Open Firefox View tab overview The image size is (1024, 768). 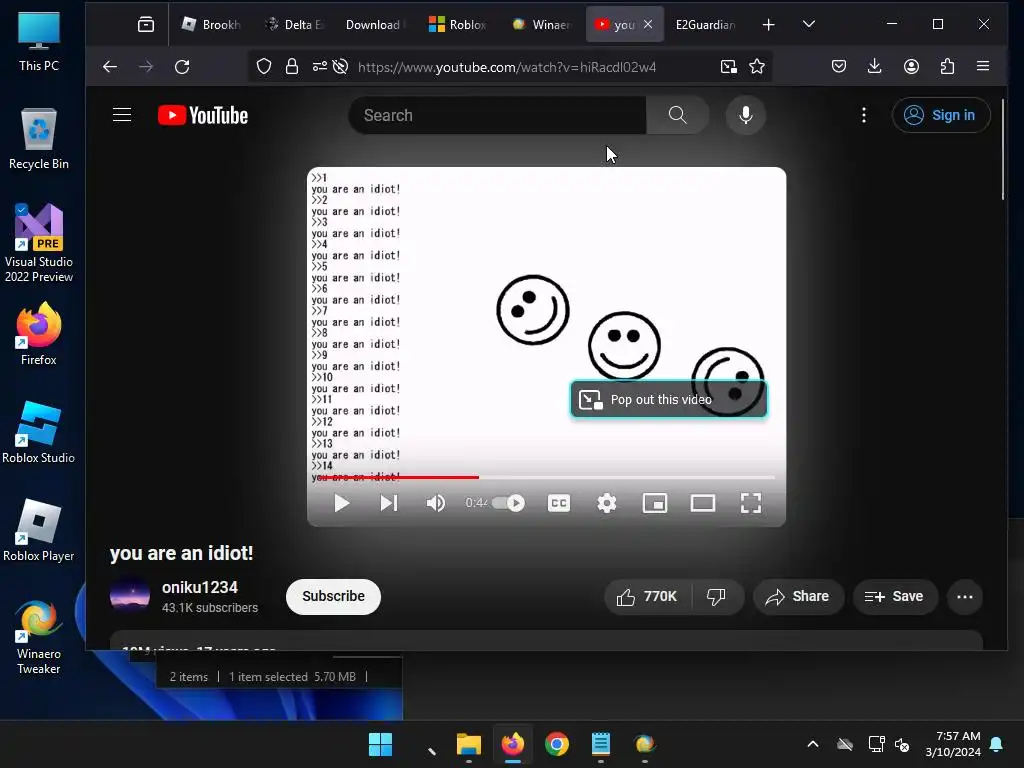coord(146,25)
